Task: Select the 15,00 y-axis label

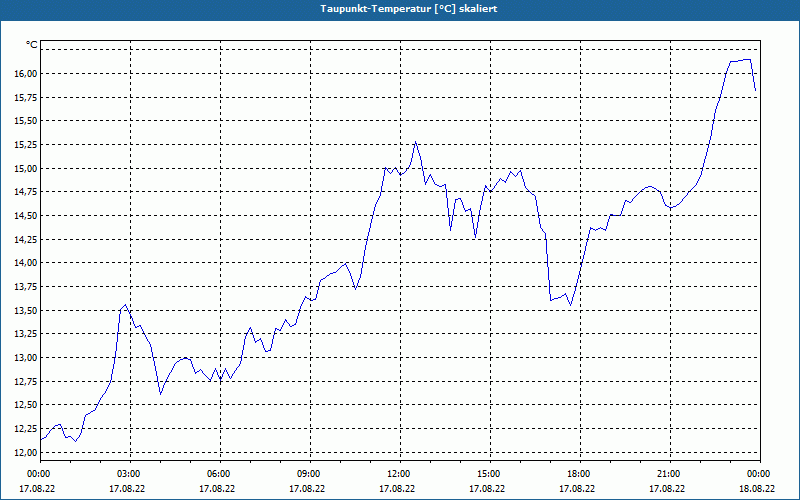Action: (27, 168)
